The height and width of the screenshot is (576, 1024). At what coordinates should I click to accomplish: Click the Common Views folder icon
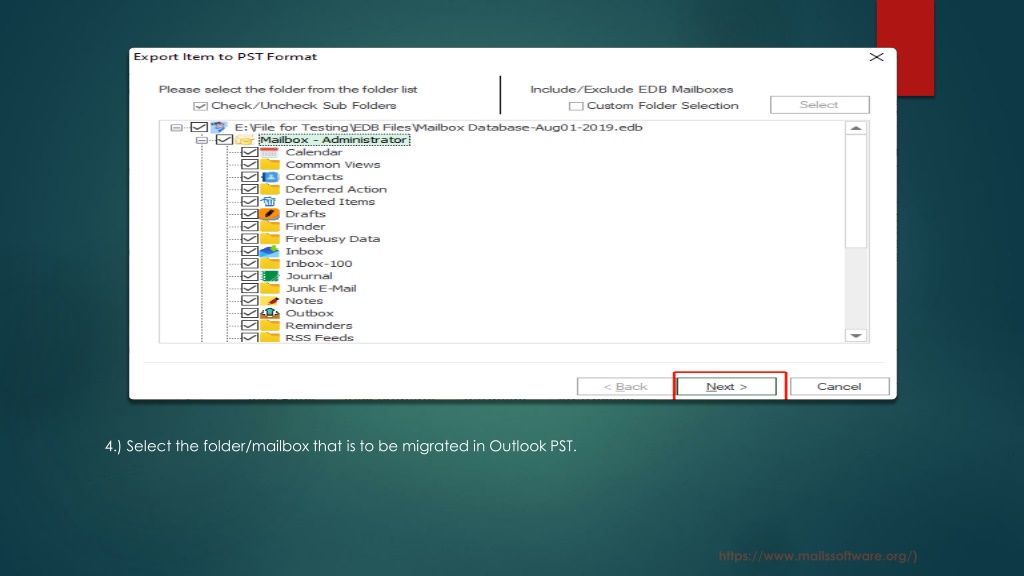pyautogui.click(x=269, y=165)
